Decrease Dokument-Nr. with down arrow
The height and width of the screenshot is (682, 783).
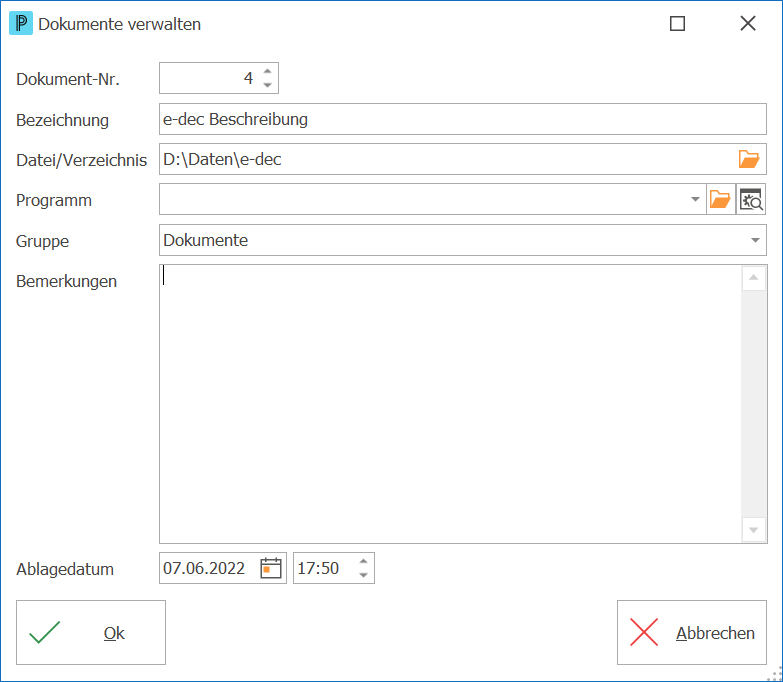click(268, 85)
